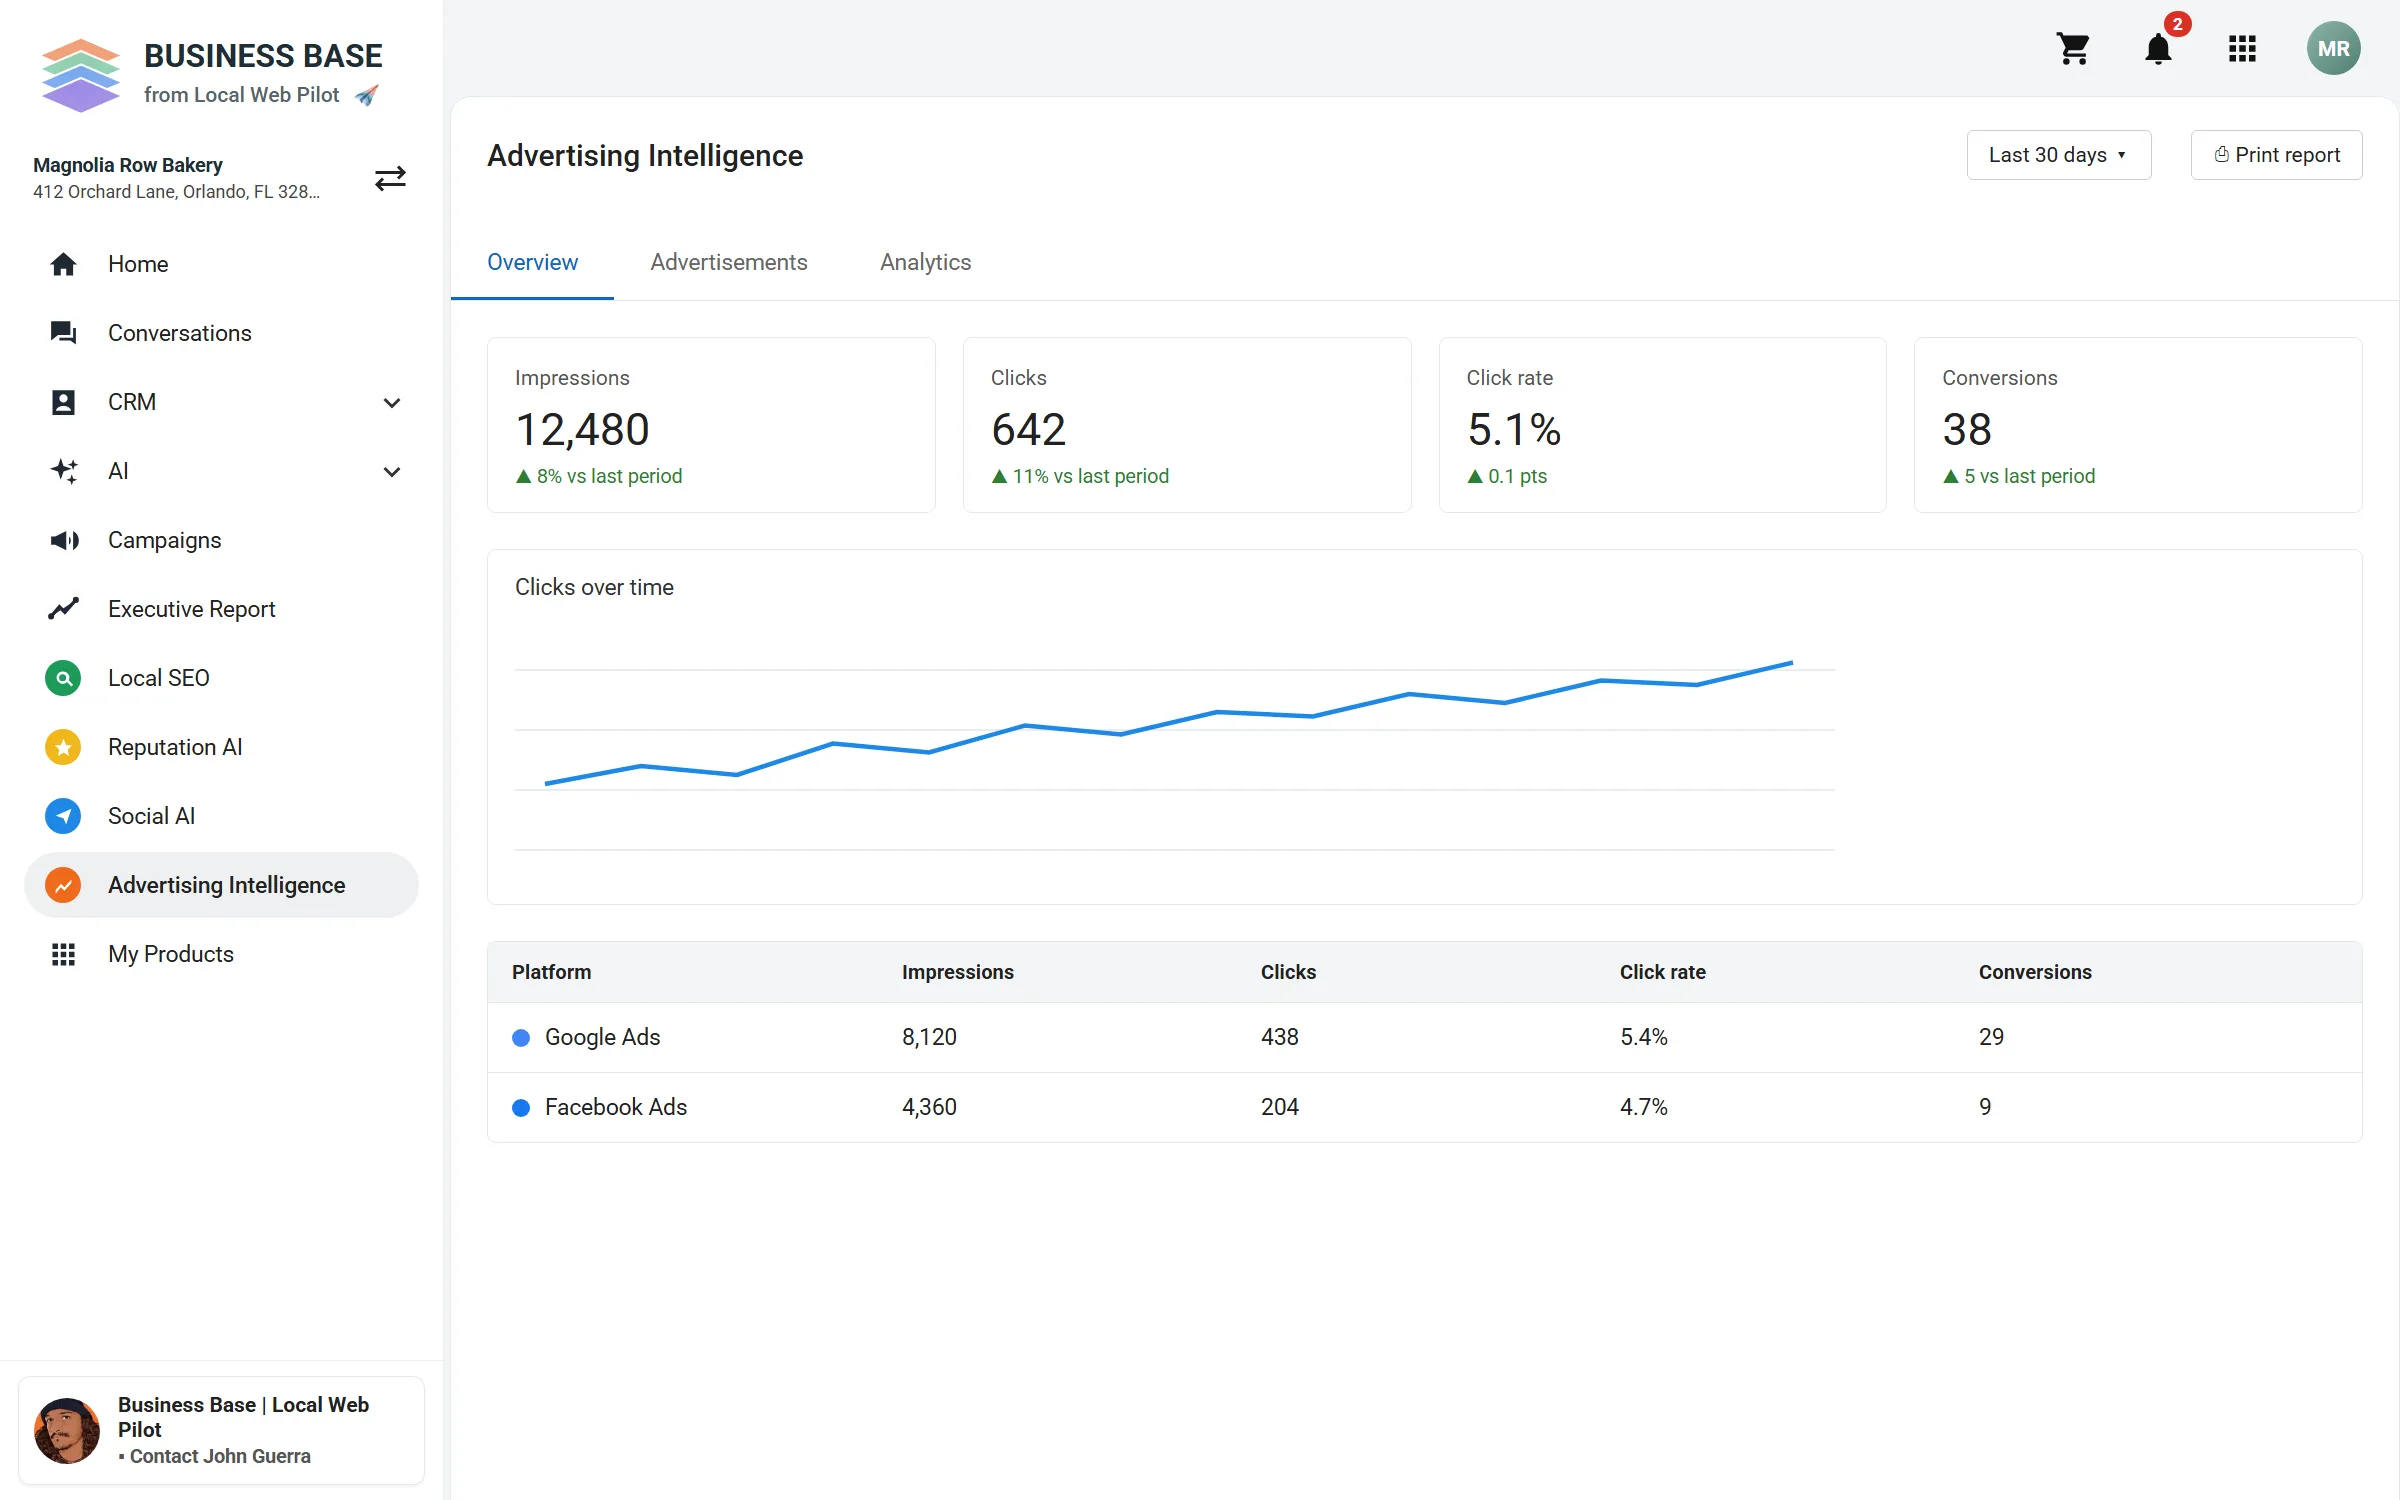Click the 8,120 impressions cell
The height and width of the screenshot is (1500, 2400).
coord(929,1037)
